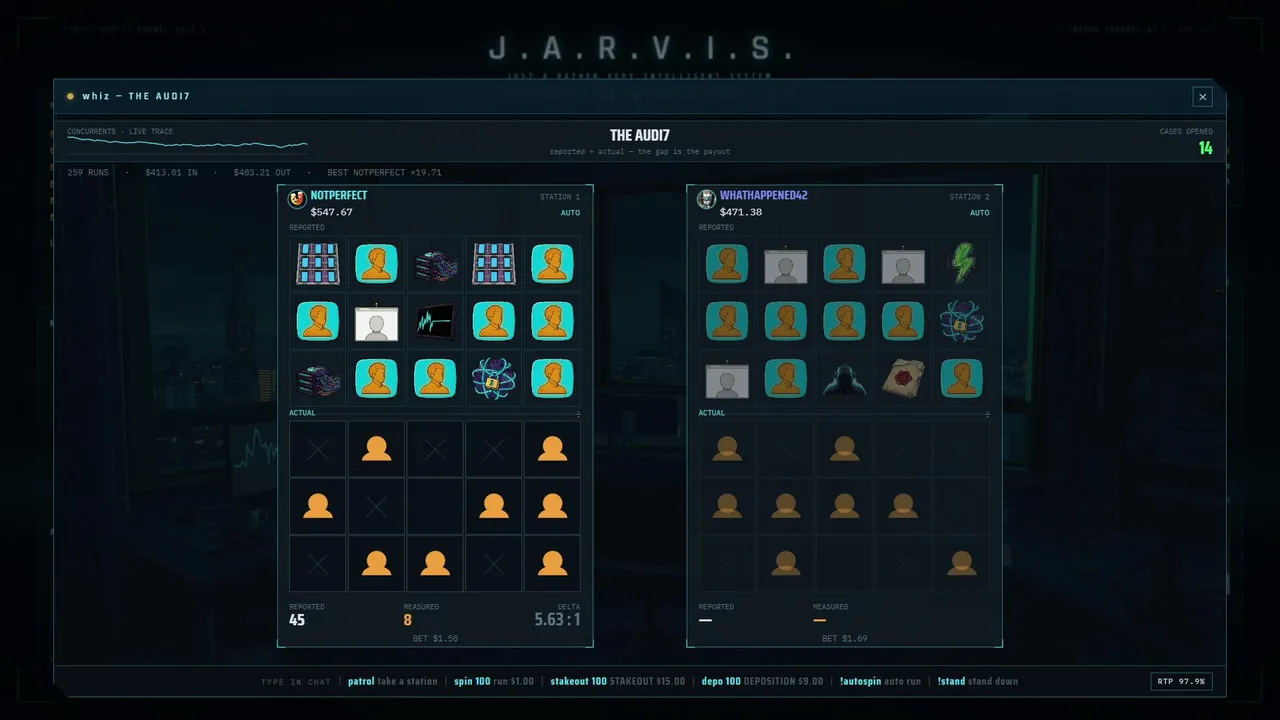Click NOTPERFECT's avatar at Station 1
The height and width of the screenshot is (720, 1280).
[x=297, y=199]
